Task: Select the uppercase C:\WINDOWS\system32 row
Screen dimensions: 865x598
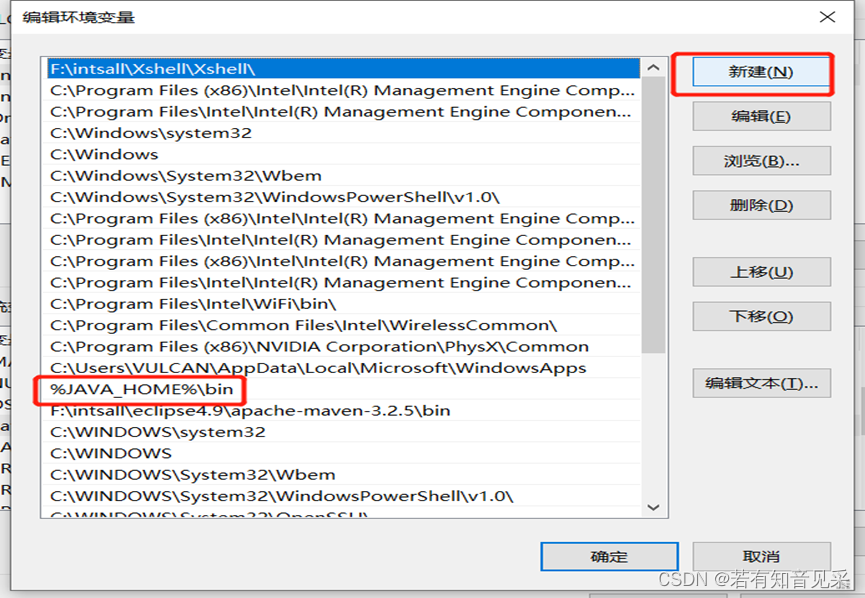Action: pos(342,432)
